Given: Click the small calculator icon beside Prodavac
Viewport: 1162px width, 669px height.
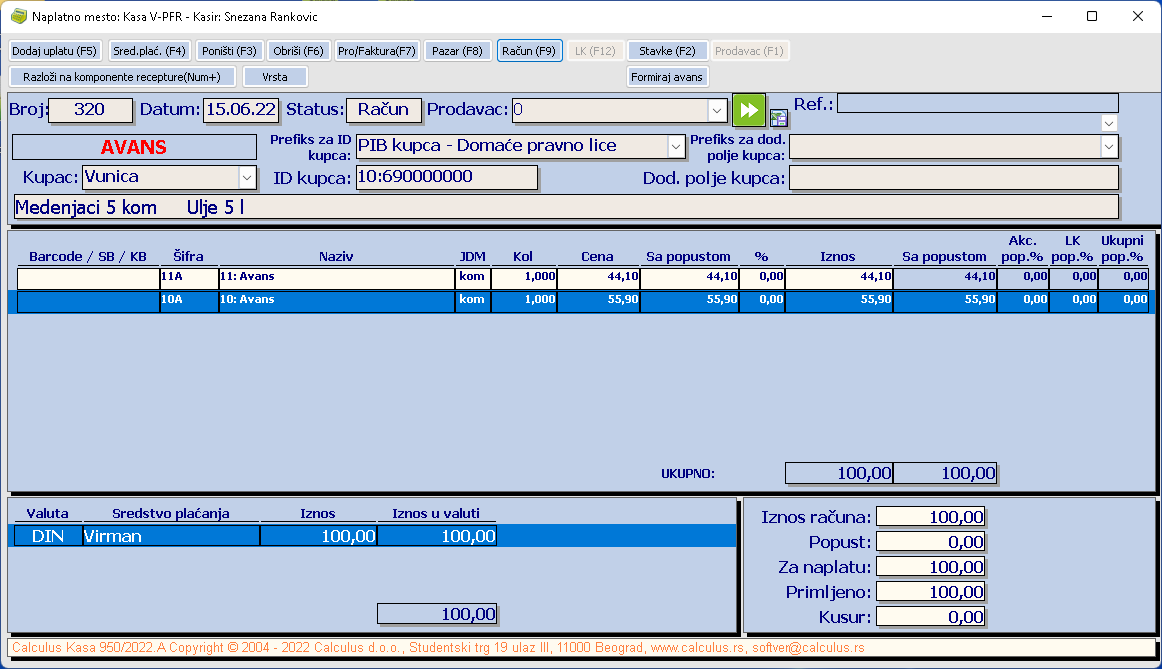Looking at the screenshot, I should pyautogui.click(x=778, y=118).
